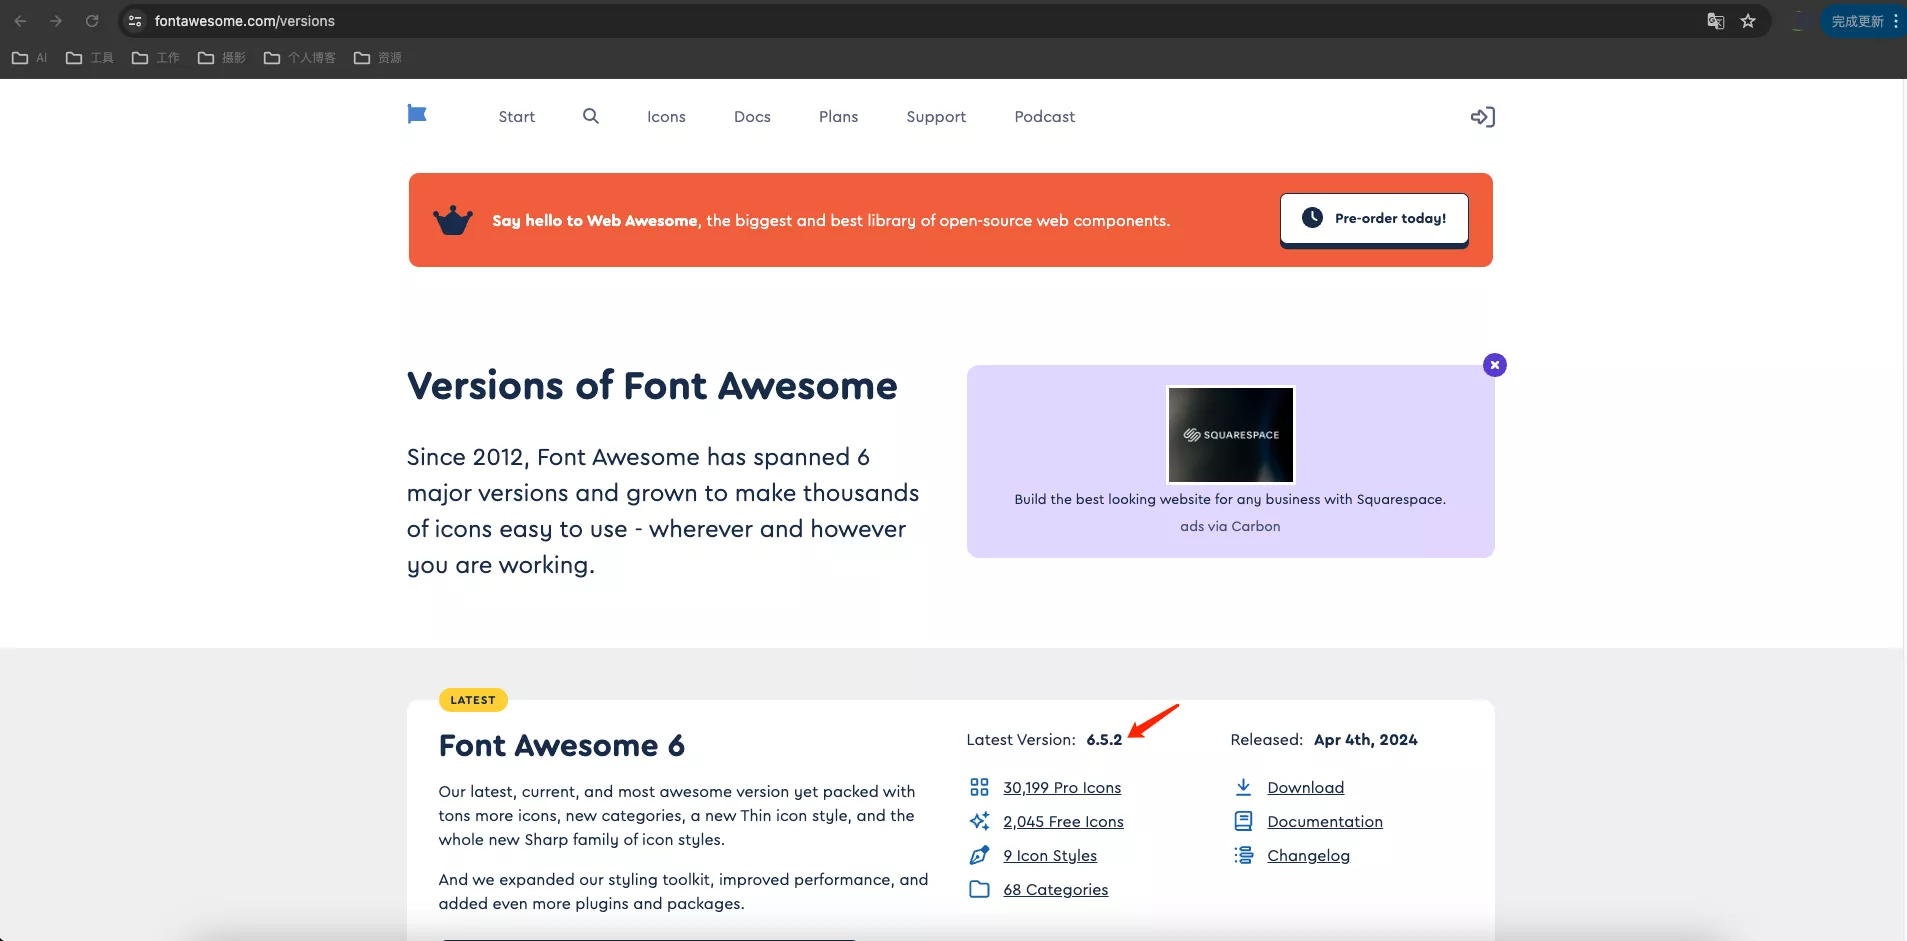The height and width of the screenshot is (941, 1907).
Task: Close the Squarespace ad with X button
Action: coord(1495,365)
